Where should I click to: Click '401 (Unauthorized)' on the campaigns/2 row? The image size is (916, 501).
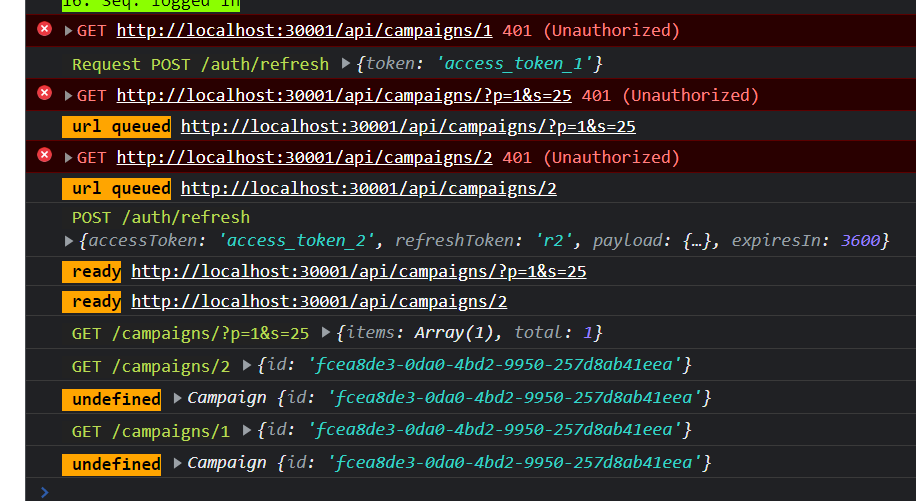[591, 158]
